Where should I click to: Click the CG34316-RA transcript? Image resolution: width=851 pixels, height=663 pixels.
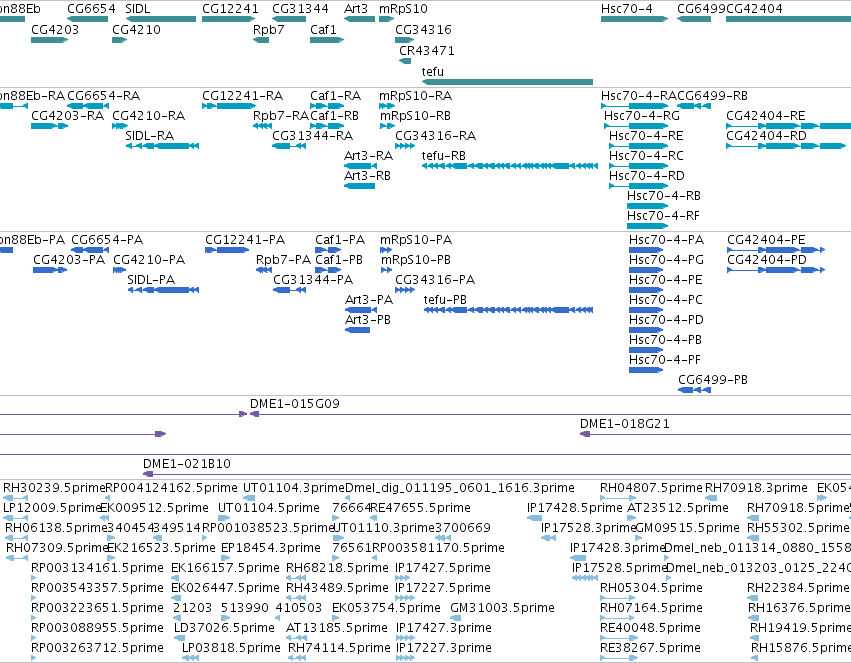[405, 146]
